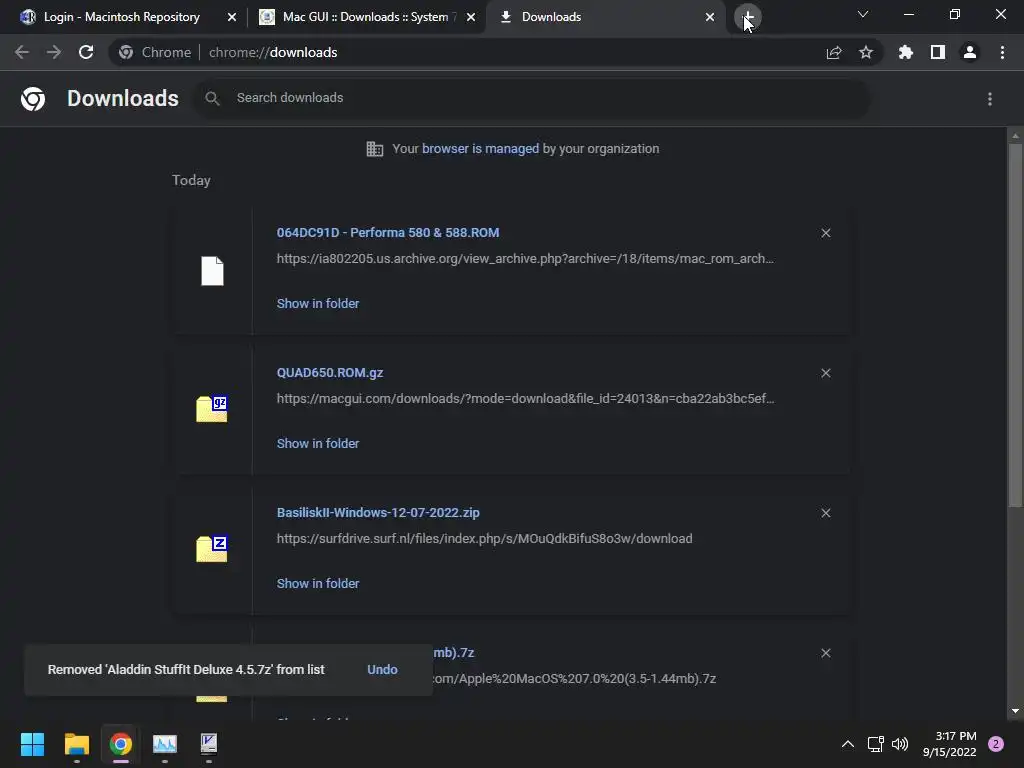Open Chrome's three-dot main menu

click(x=1002, y=52)
